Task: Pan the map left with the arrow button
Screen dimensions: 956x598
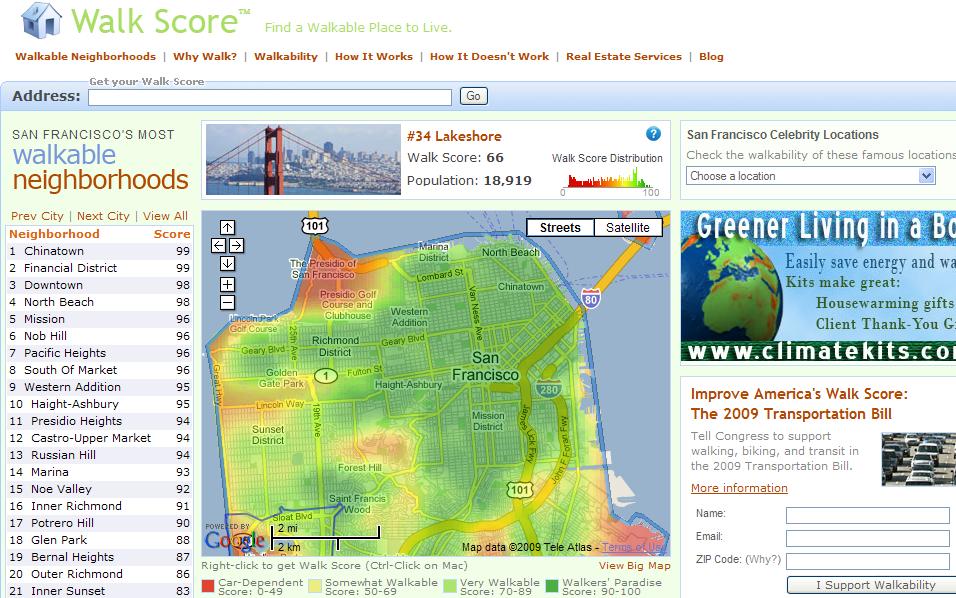Action: [x=218, y=245]
